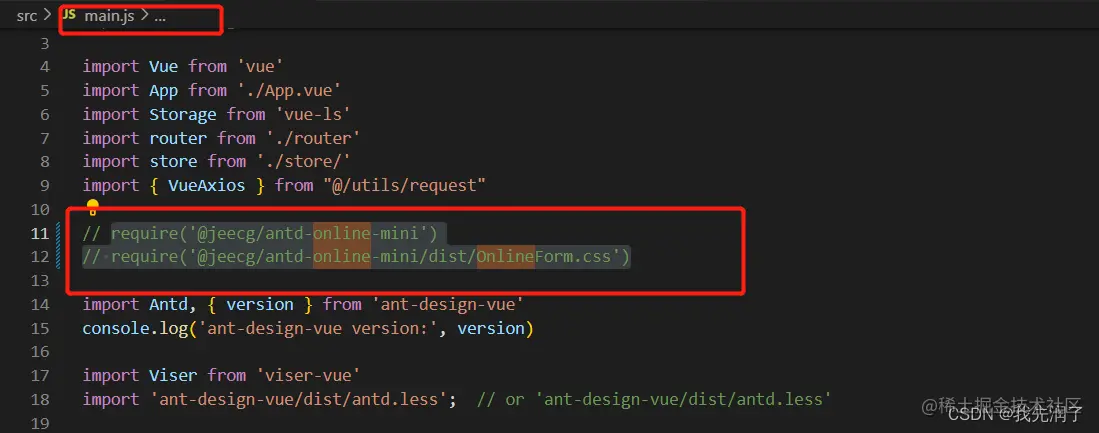This screenshot has height=433, width=1099.
Task: Click App identifier on line 5
Action: click(163, 90)
